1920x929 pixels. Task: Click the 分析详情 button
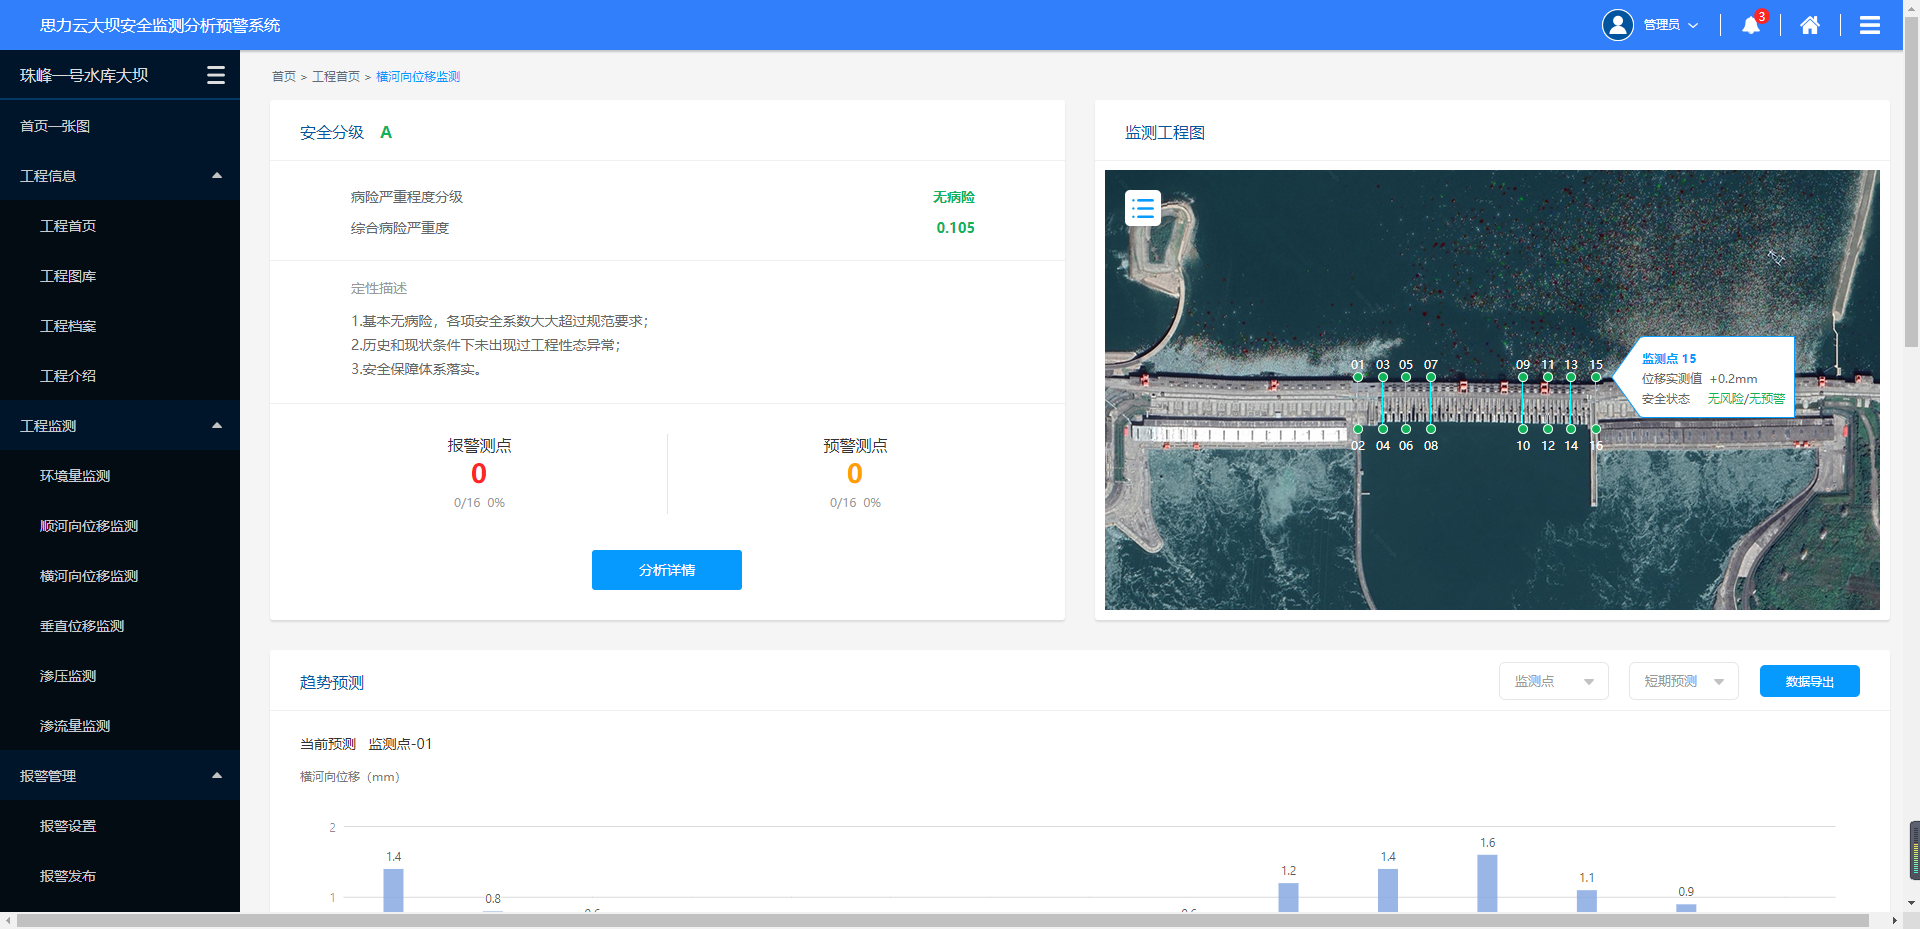click(x=667, y=570)
